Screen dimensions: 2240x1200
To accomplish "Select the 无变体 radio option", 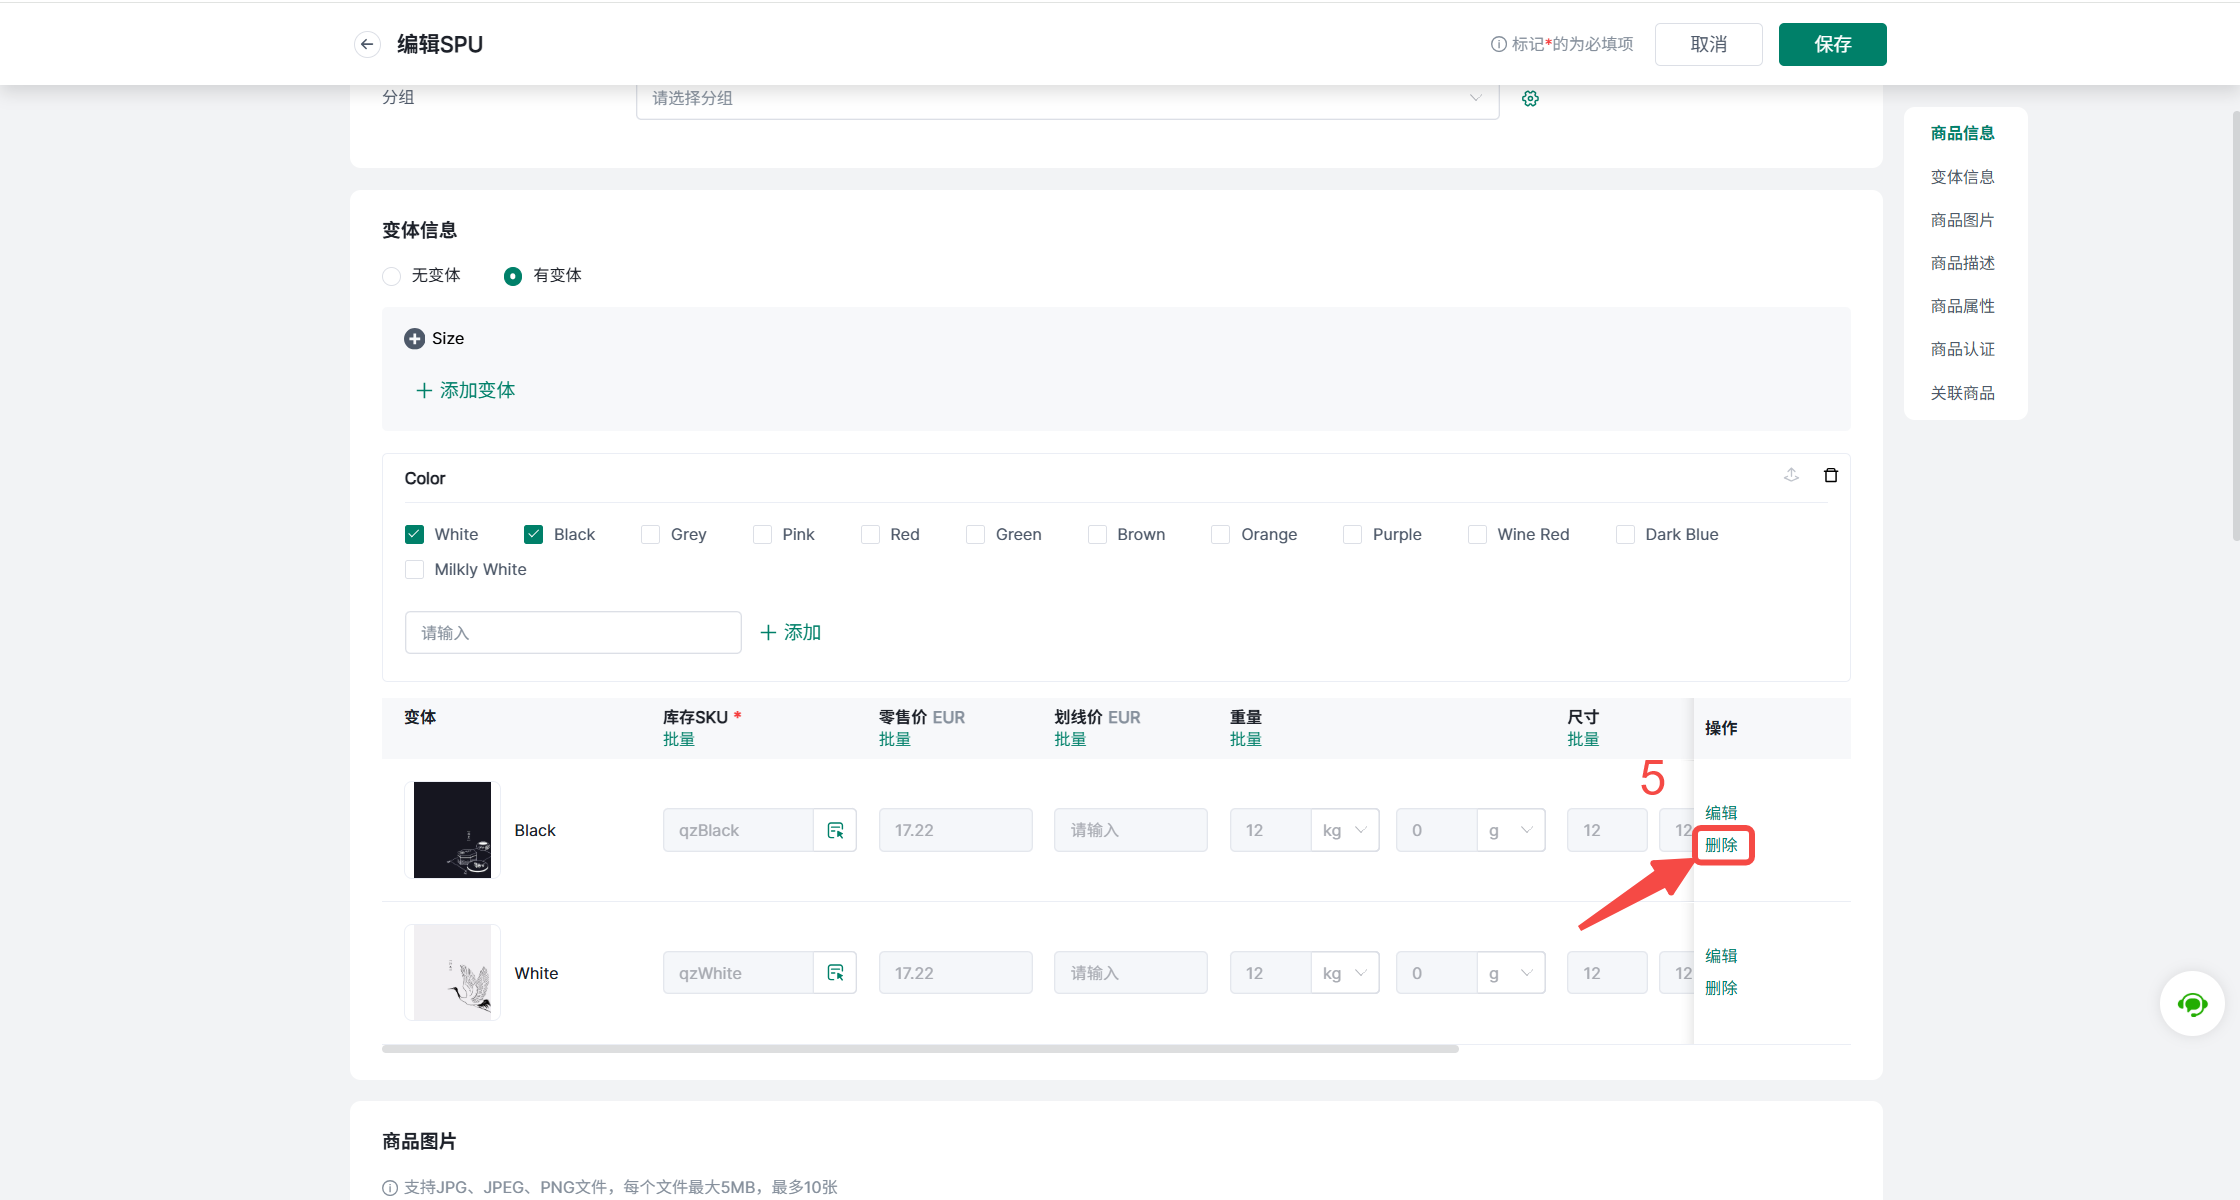I will coord(392,276).
